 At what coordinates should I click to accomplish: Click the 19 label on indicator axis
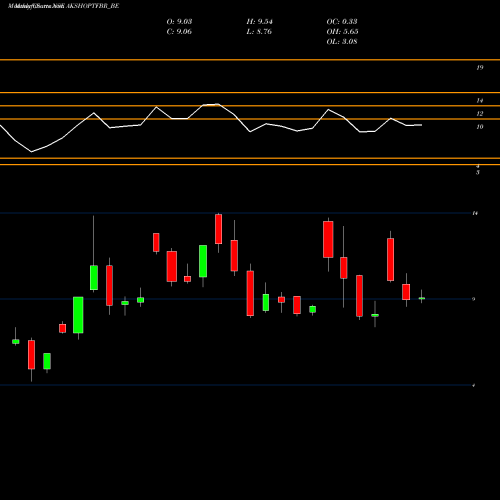pos(480,68)
